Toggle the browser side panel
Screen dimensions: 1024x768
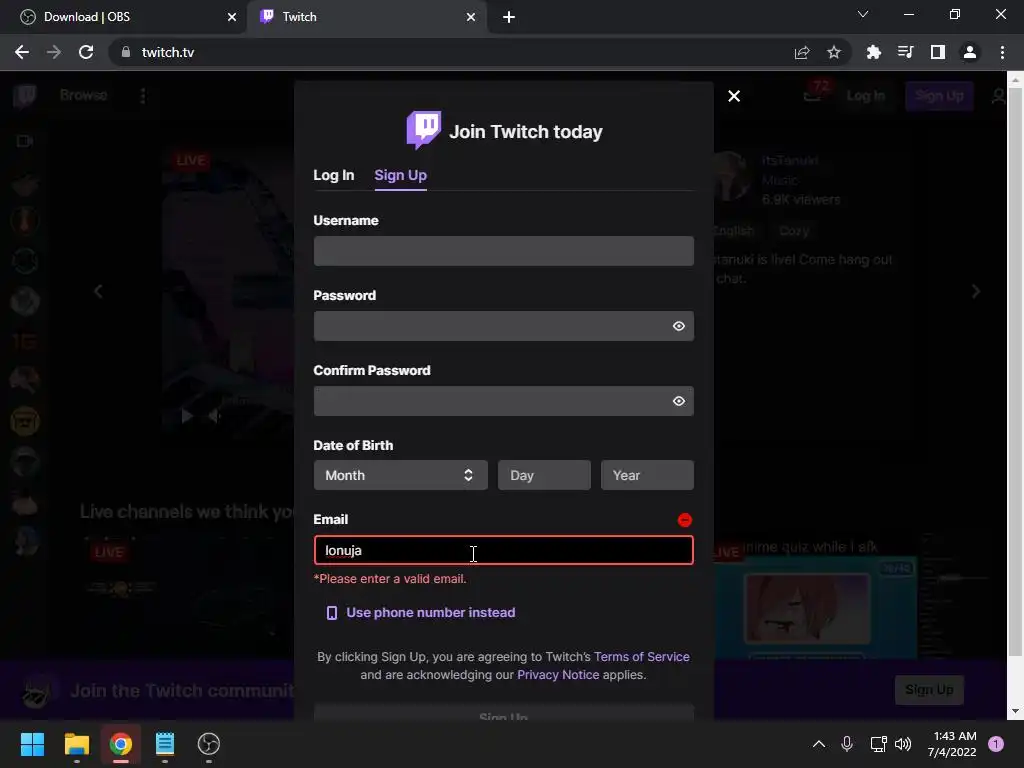point(938,52)
